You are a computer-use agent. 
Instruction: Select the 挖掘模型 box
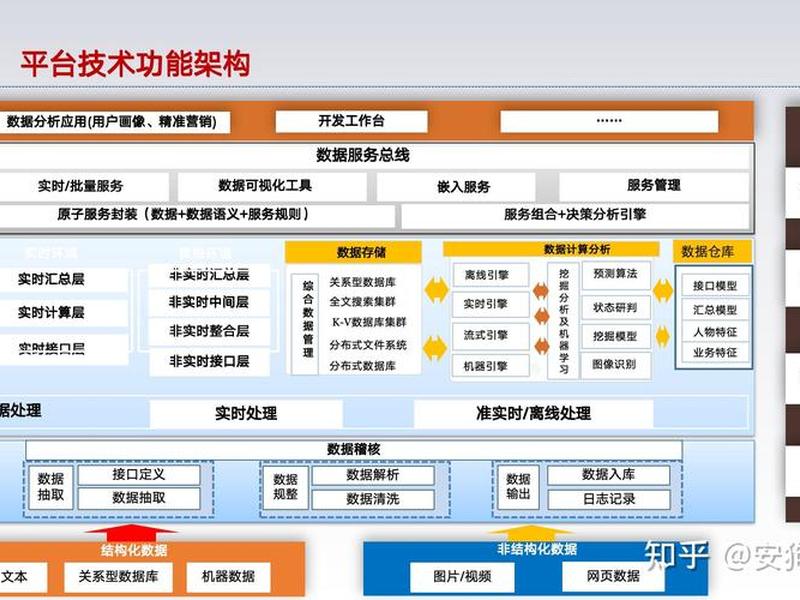615,337
